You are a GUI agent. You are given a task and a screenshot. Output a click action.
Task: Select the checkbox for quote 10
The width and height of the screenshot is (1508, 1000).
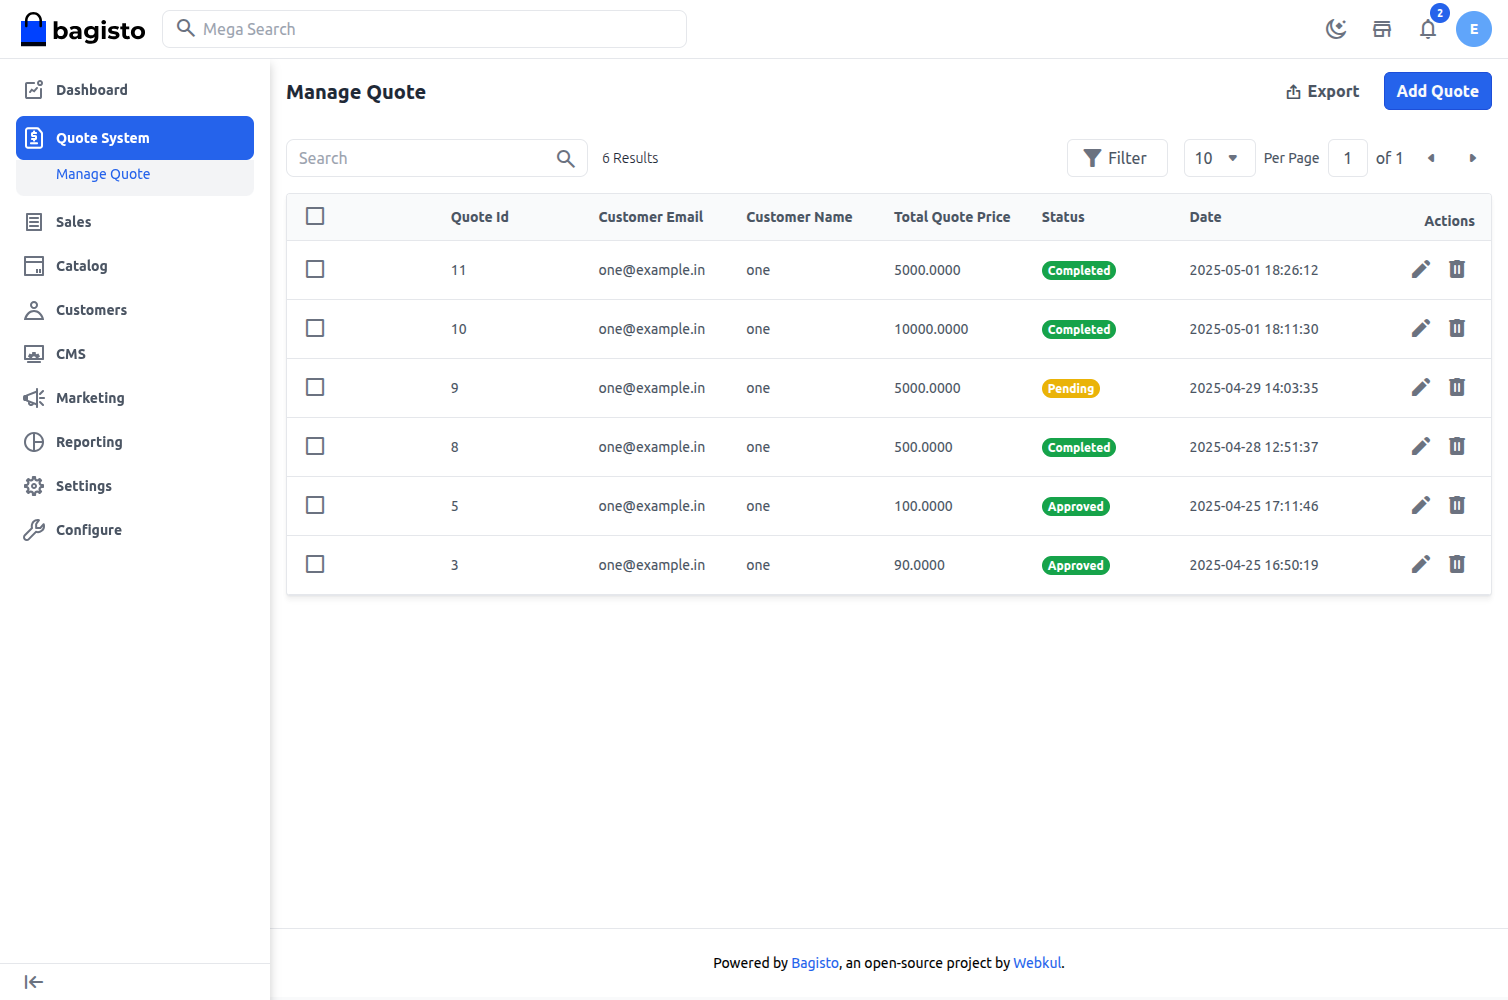pos(315,328)
